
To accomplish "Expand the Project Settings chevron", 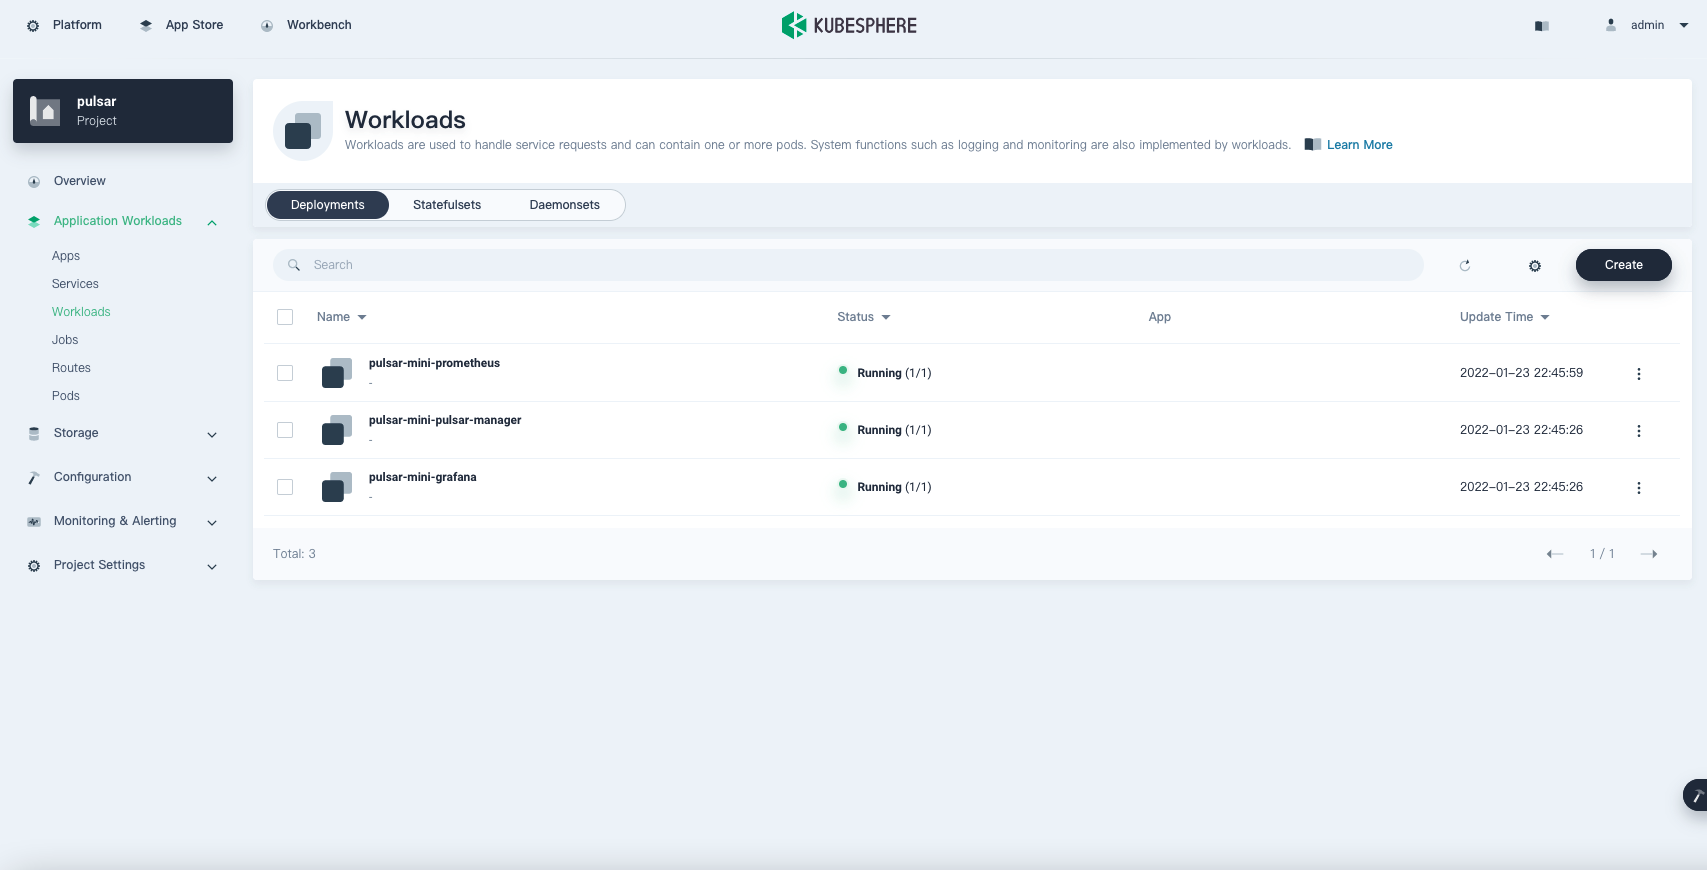I will 212,567.
